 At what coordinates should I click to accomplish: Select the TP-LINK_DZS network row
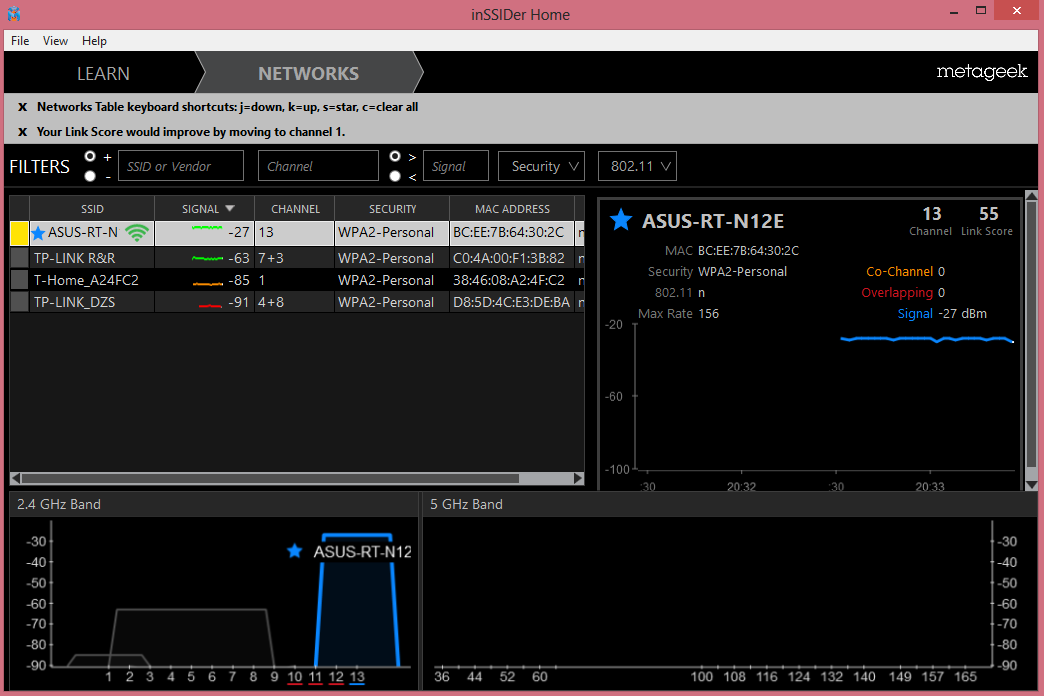coord(297,302)
